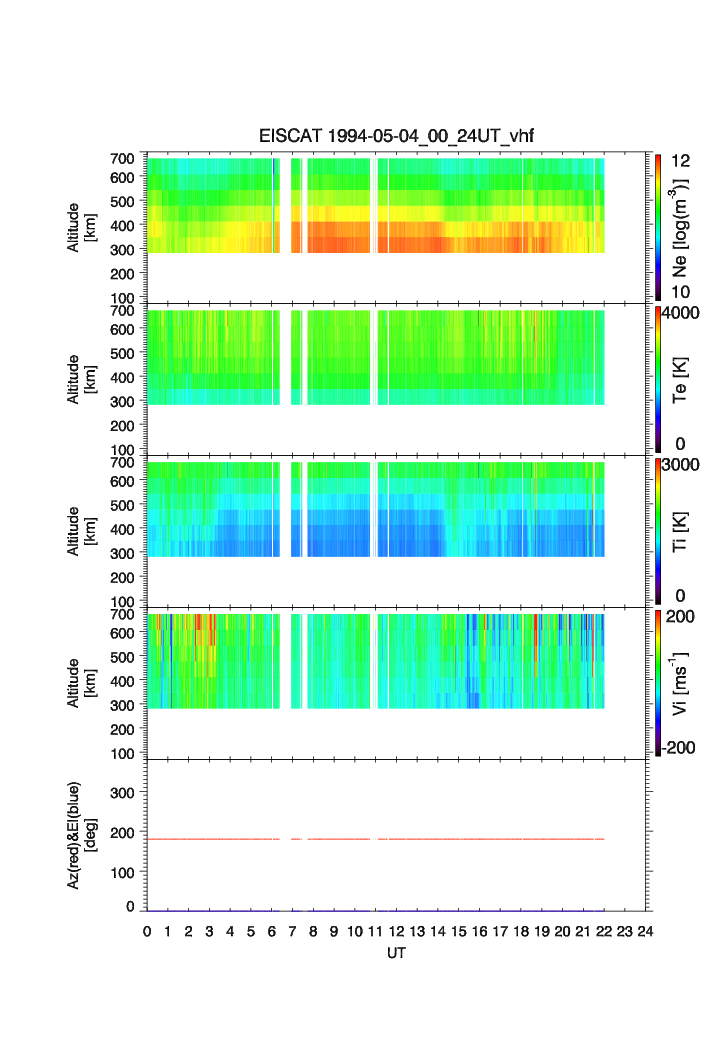Click the Altitude label of the top panel

tap(77, 226)
